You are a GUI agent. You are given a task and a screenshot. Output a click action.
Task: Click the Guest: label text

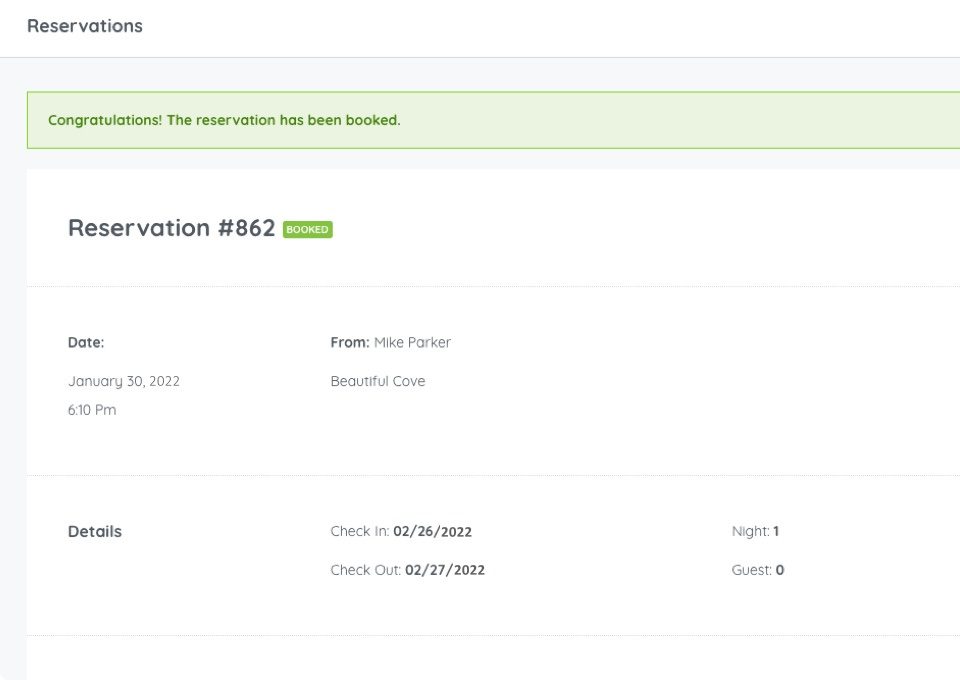pos(752,570)
